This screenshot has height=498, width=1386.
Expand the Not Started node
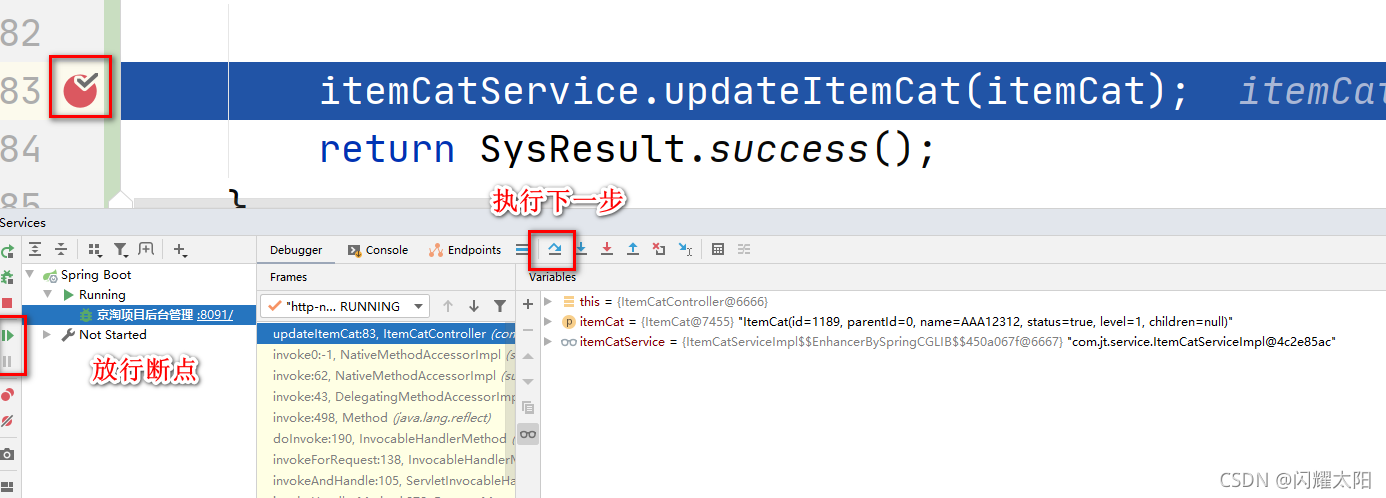click(x=47, y=335)
